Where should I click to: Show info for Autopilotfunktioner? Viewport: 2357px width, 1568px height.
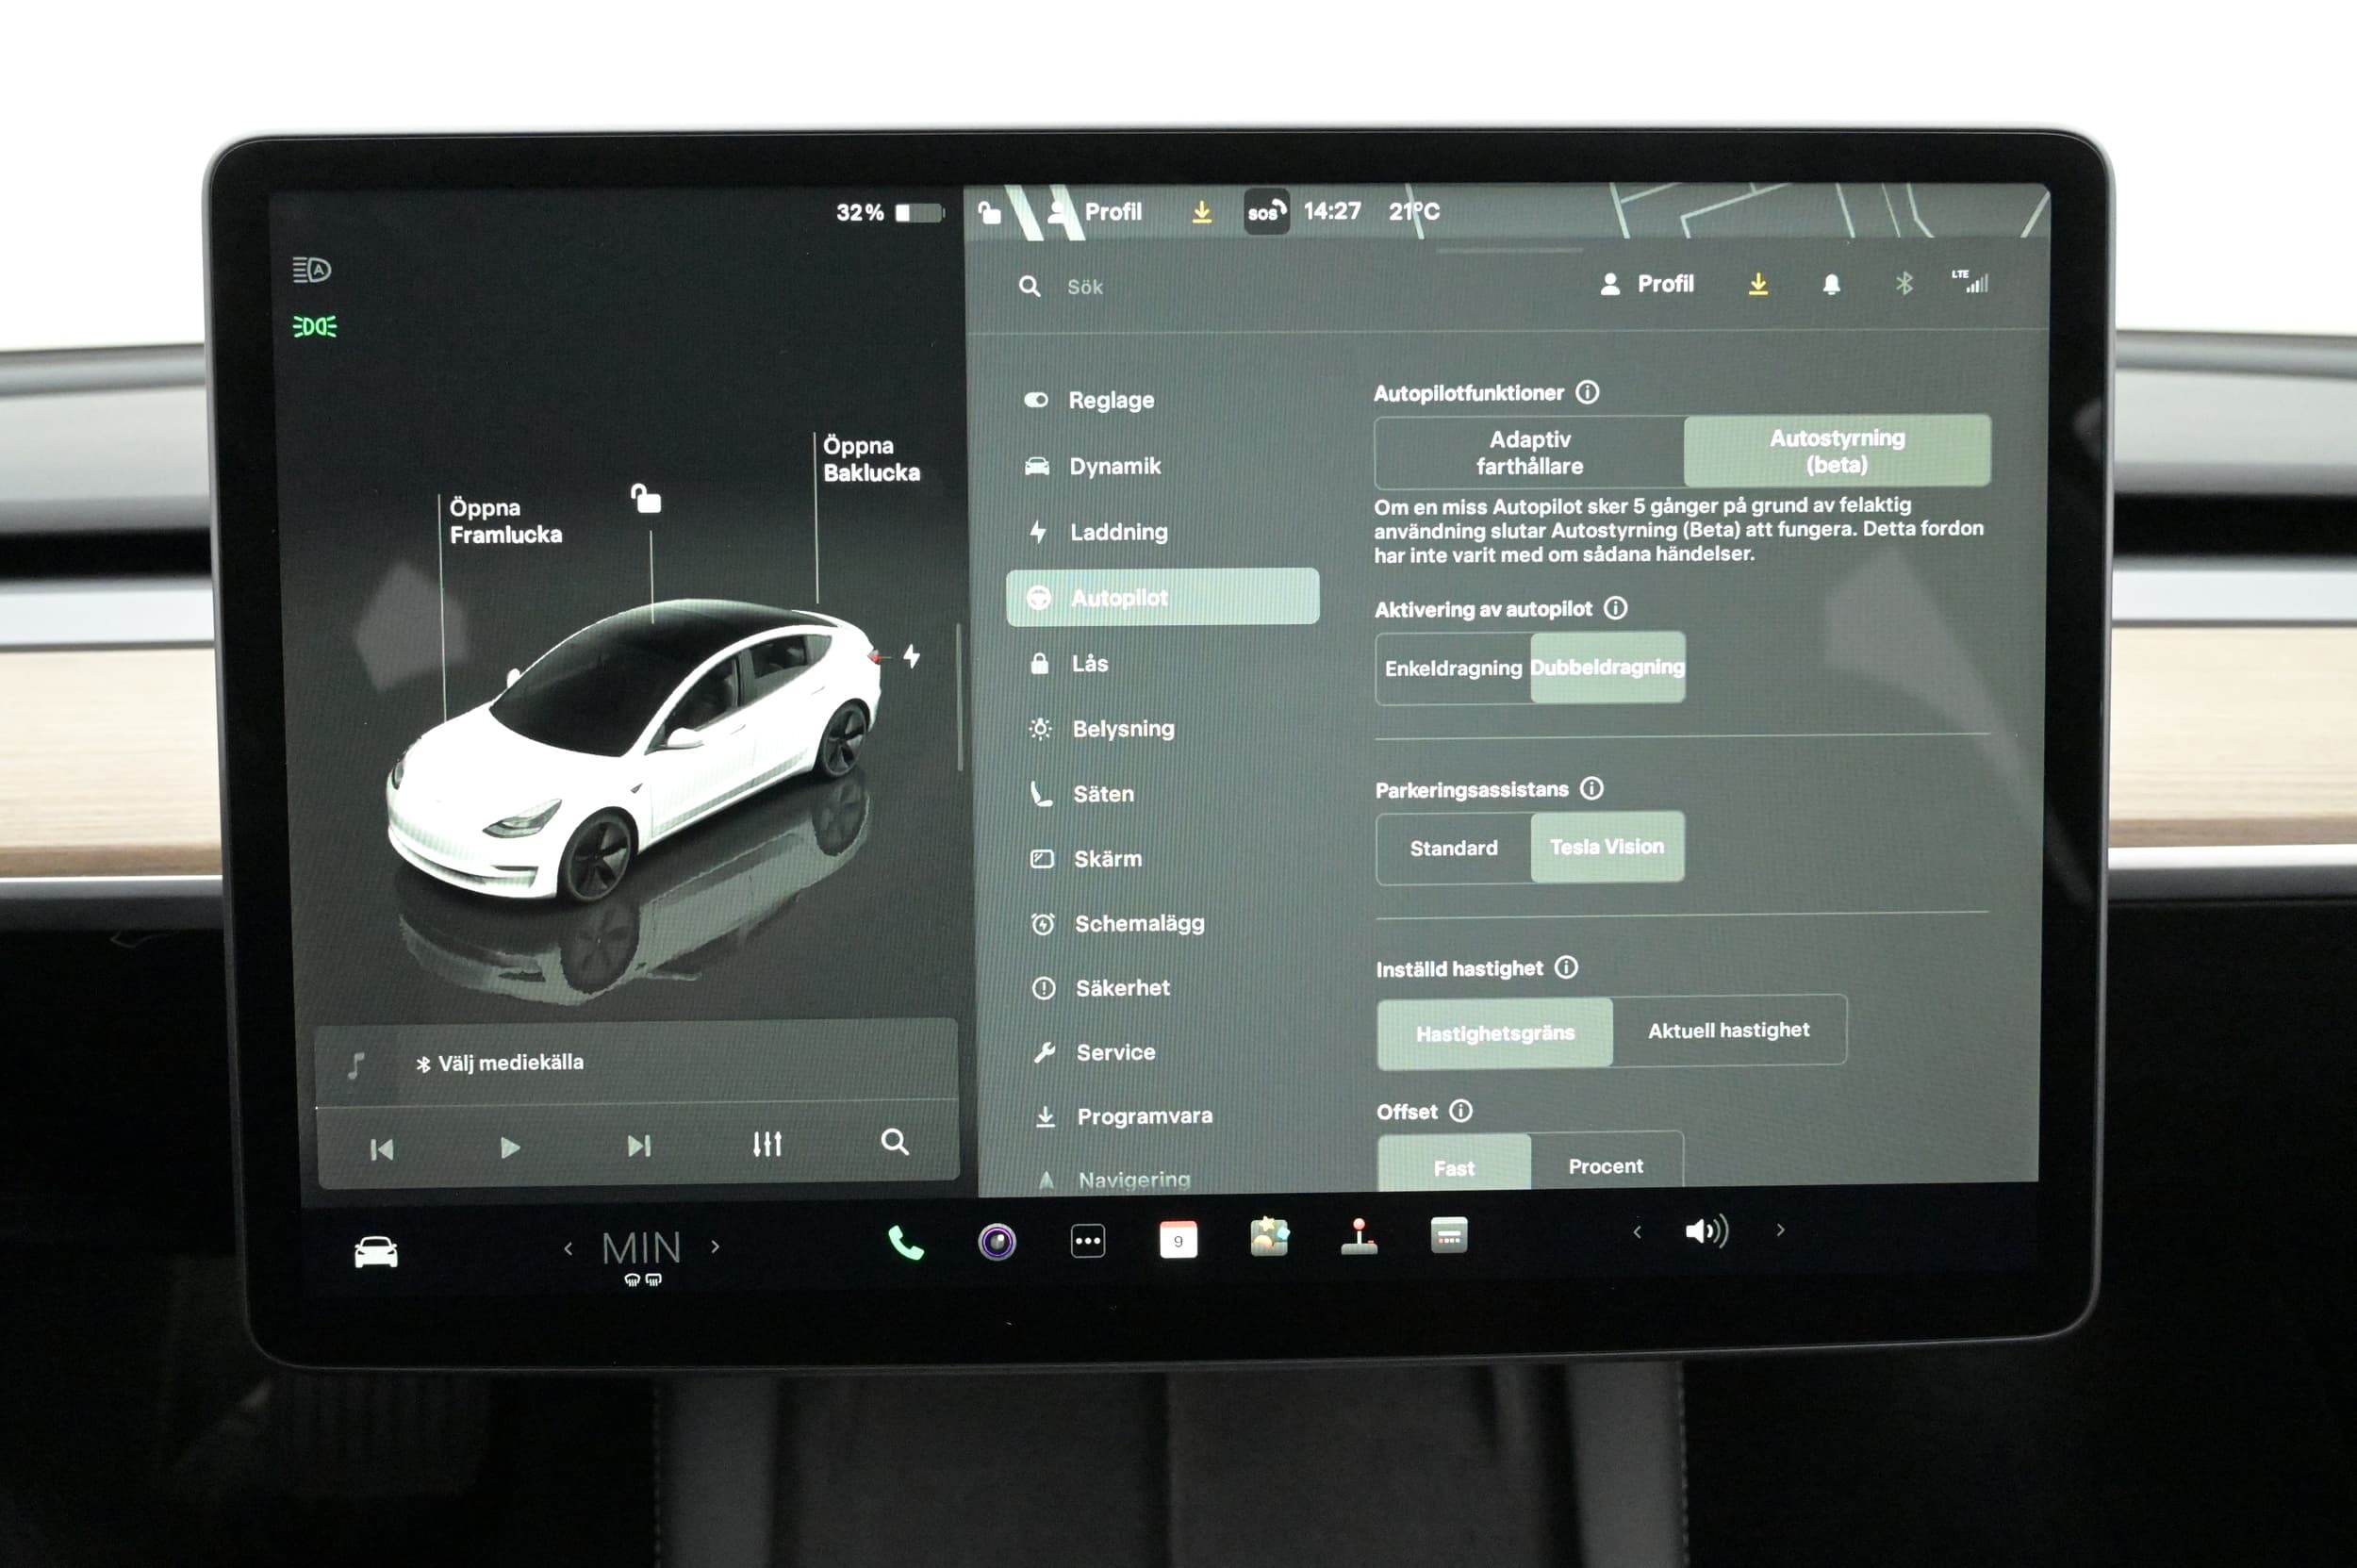[1587, 392]
